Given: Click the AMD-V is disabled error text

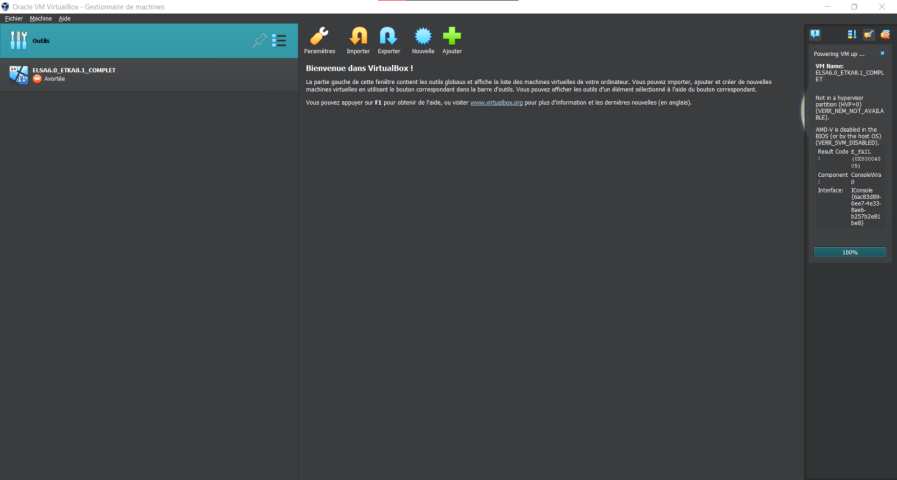Looking at the screenshot, I should point(848,136).
